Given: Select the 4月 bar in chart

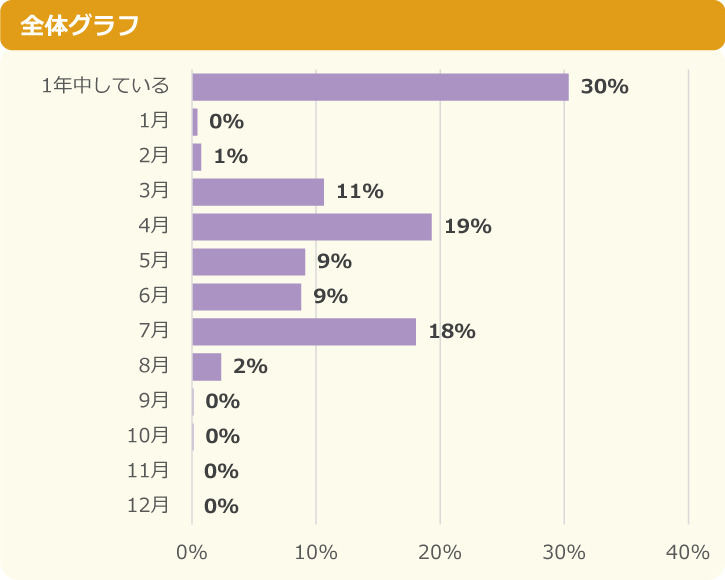Looking at the screenshot, I should click(312, 227).
